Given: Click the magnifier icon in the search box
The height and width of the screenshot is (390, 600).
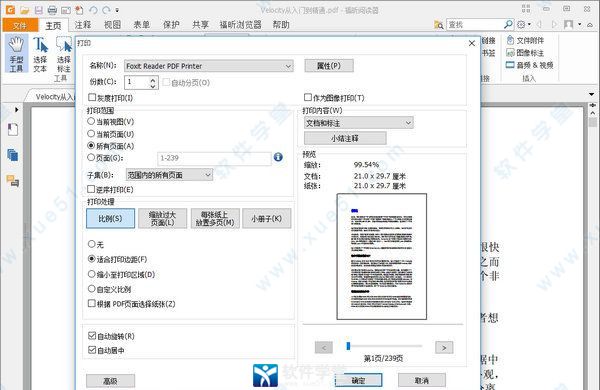Looking at the screenshot, I should coord(508,24).
